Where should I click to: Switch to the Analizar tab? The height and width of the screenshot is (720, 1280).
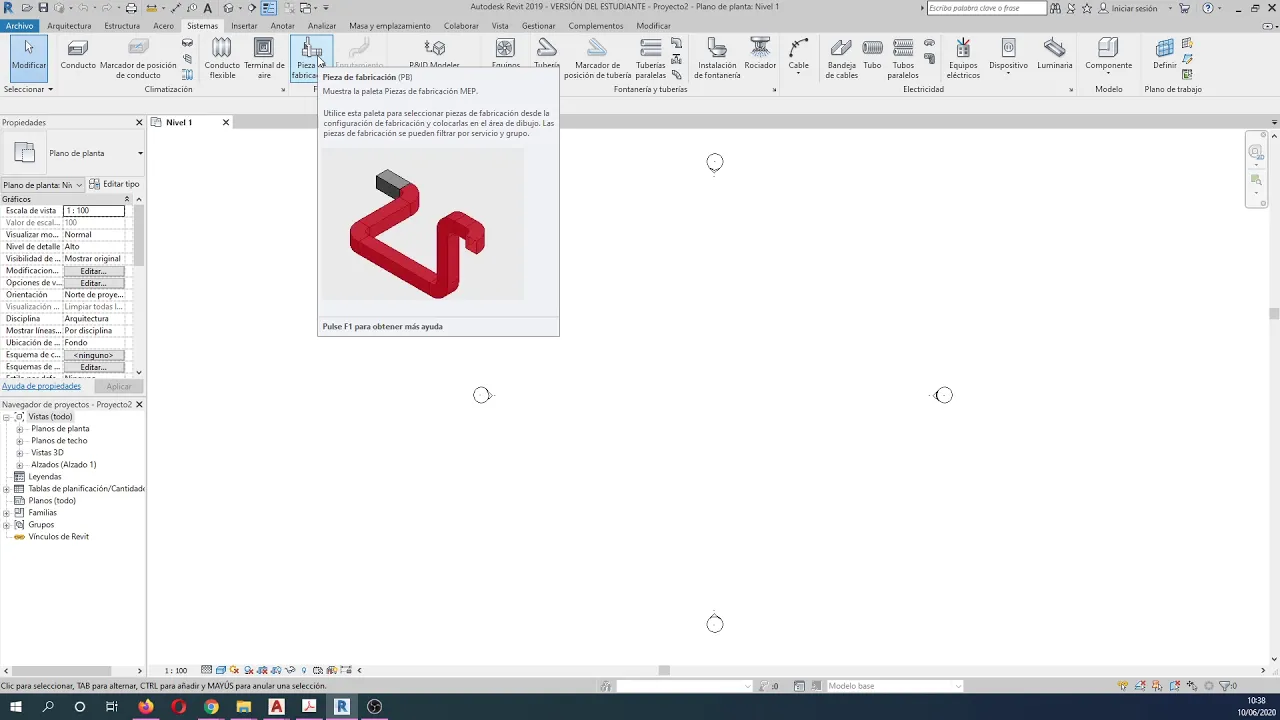pyautogui.click(x=322, y=26)
